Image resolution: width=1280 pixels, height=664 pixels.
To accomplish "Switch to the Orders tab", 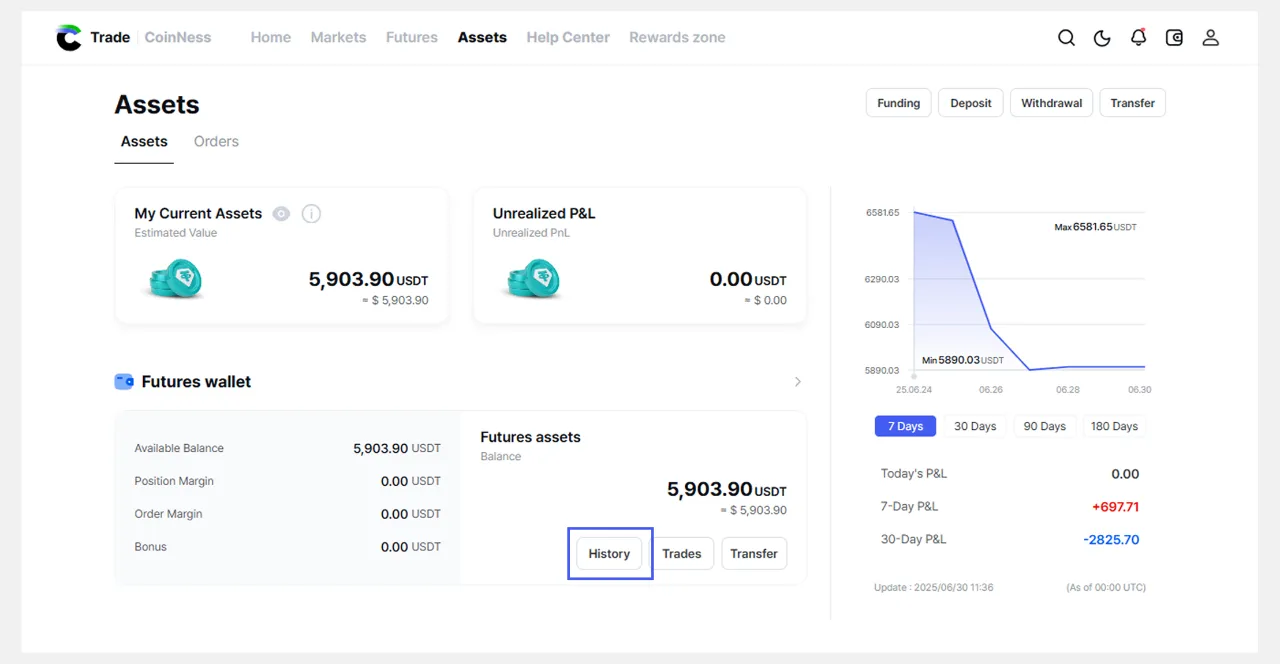I will click(x=216, y=142).
